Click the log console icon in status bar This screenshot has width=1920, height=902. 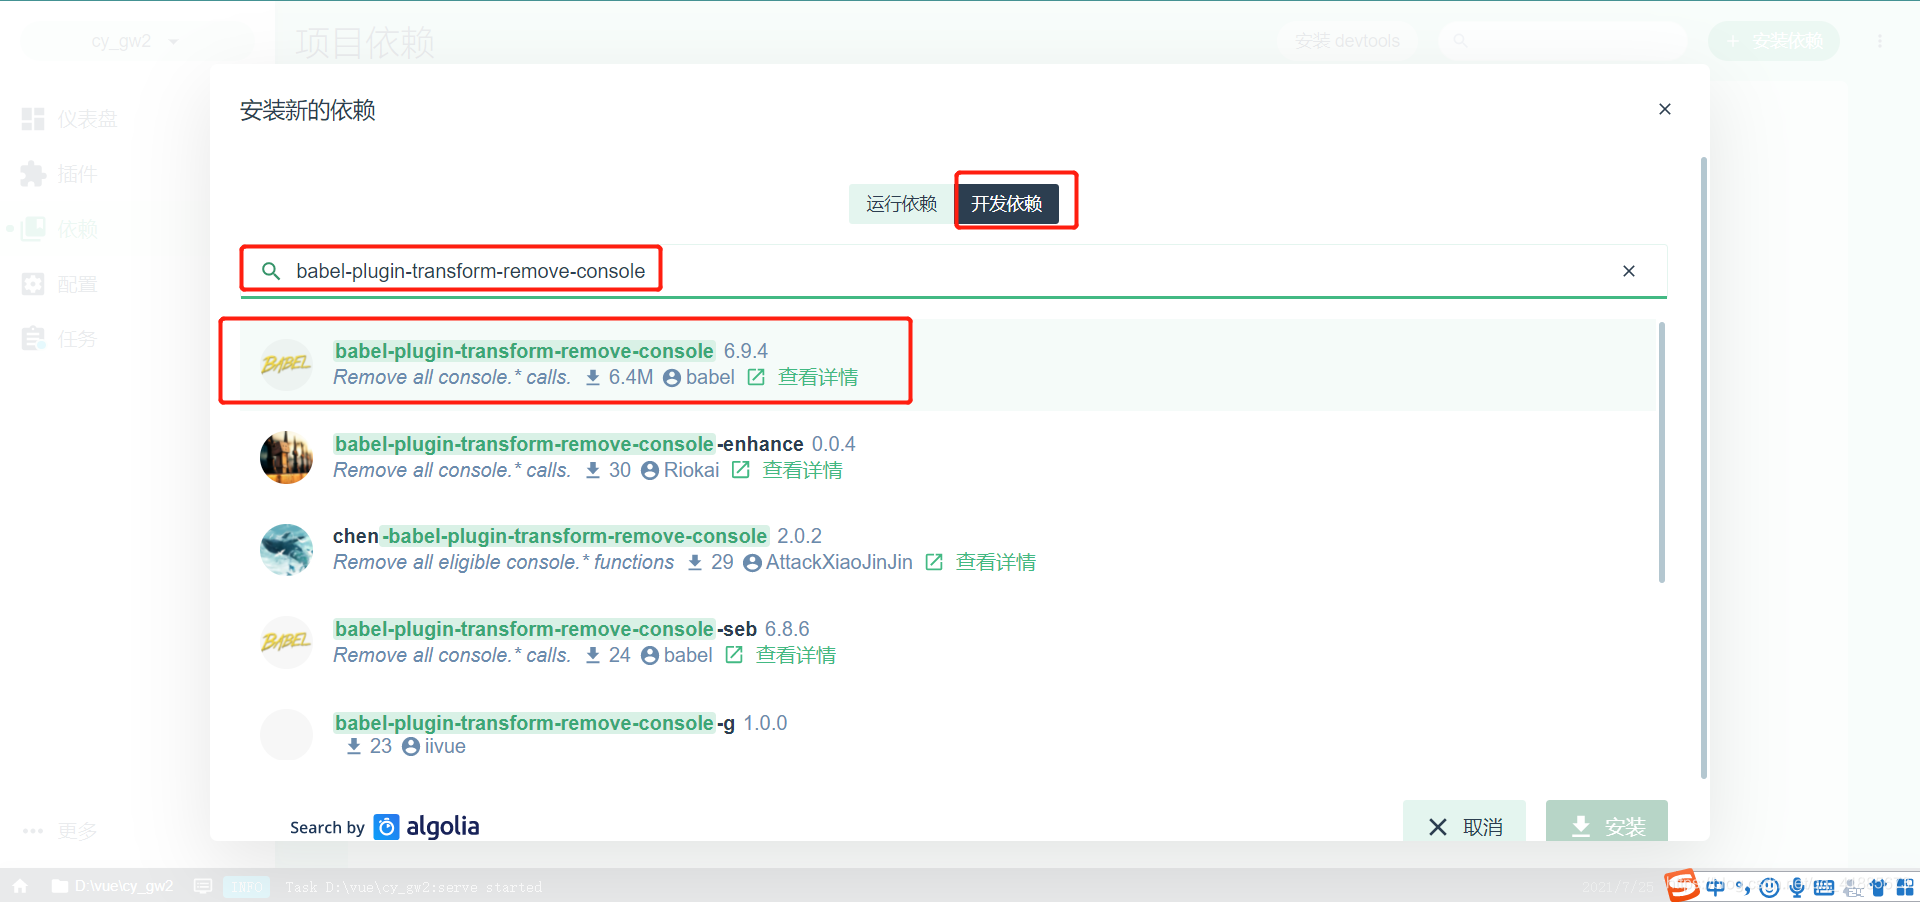[x=203, y=886]
